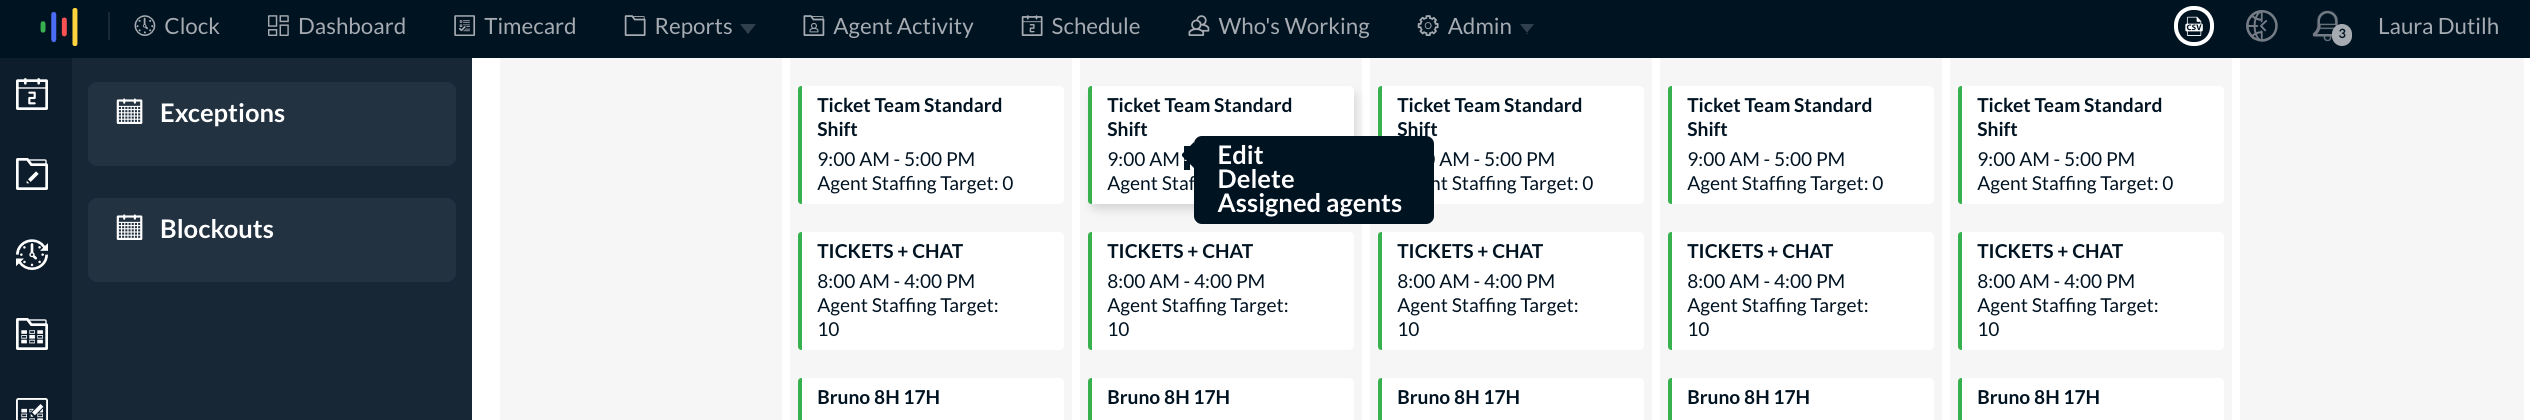2530x420 pixels.
Task: Select Assigned agents in the popup
Action: (1309, 203)
